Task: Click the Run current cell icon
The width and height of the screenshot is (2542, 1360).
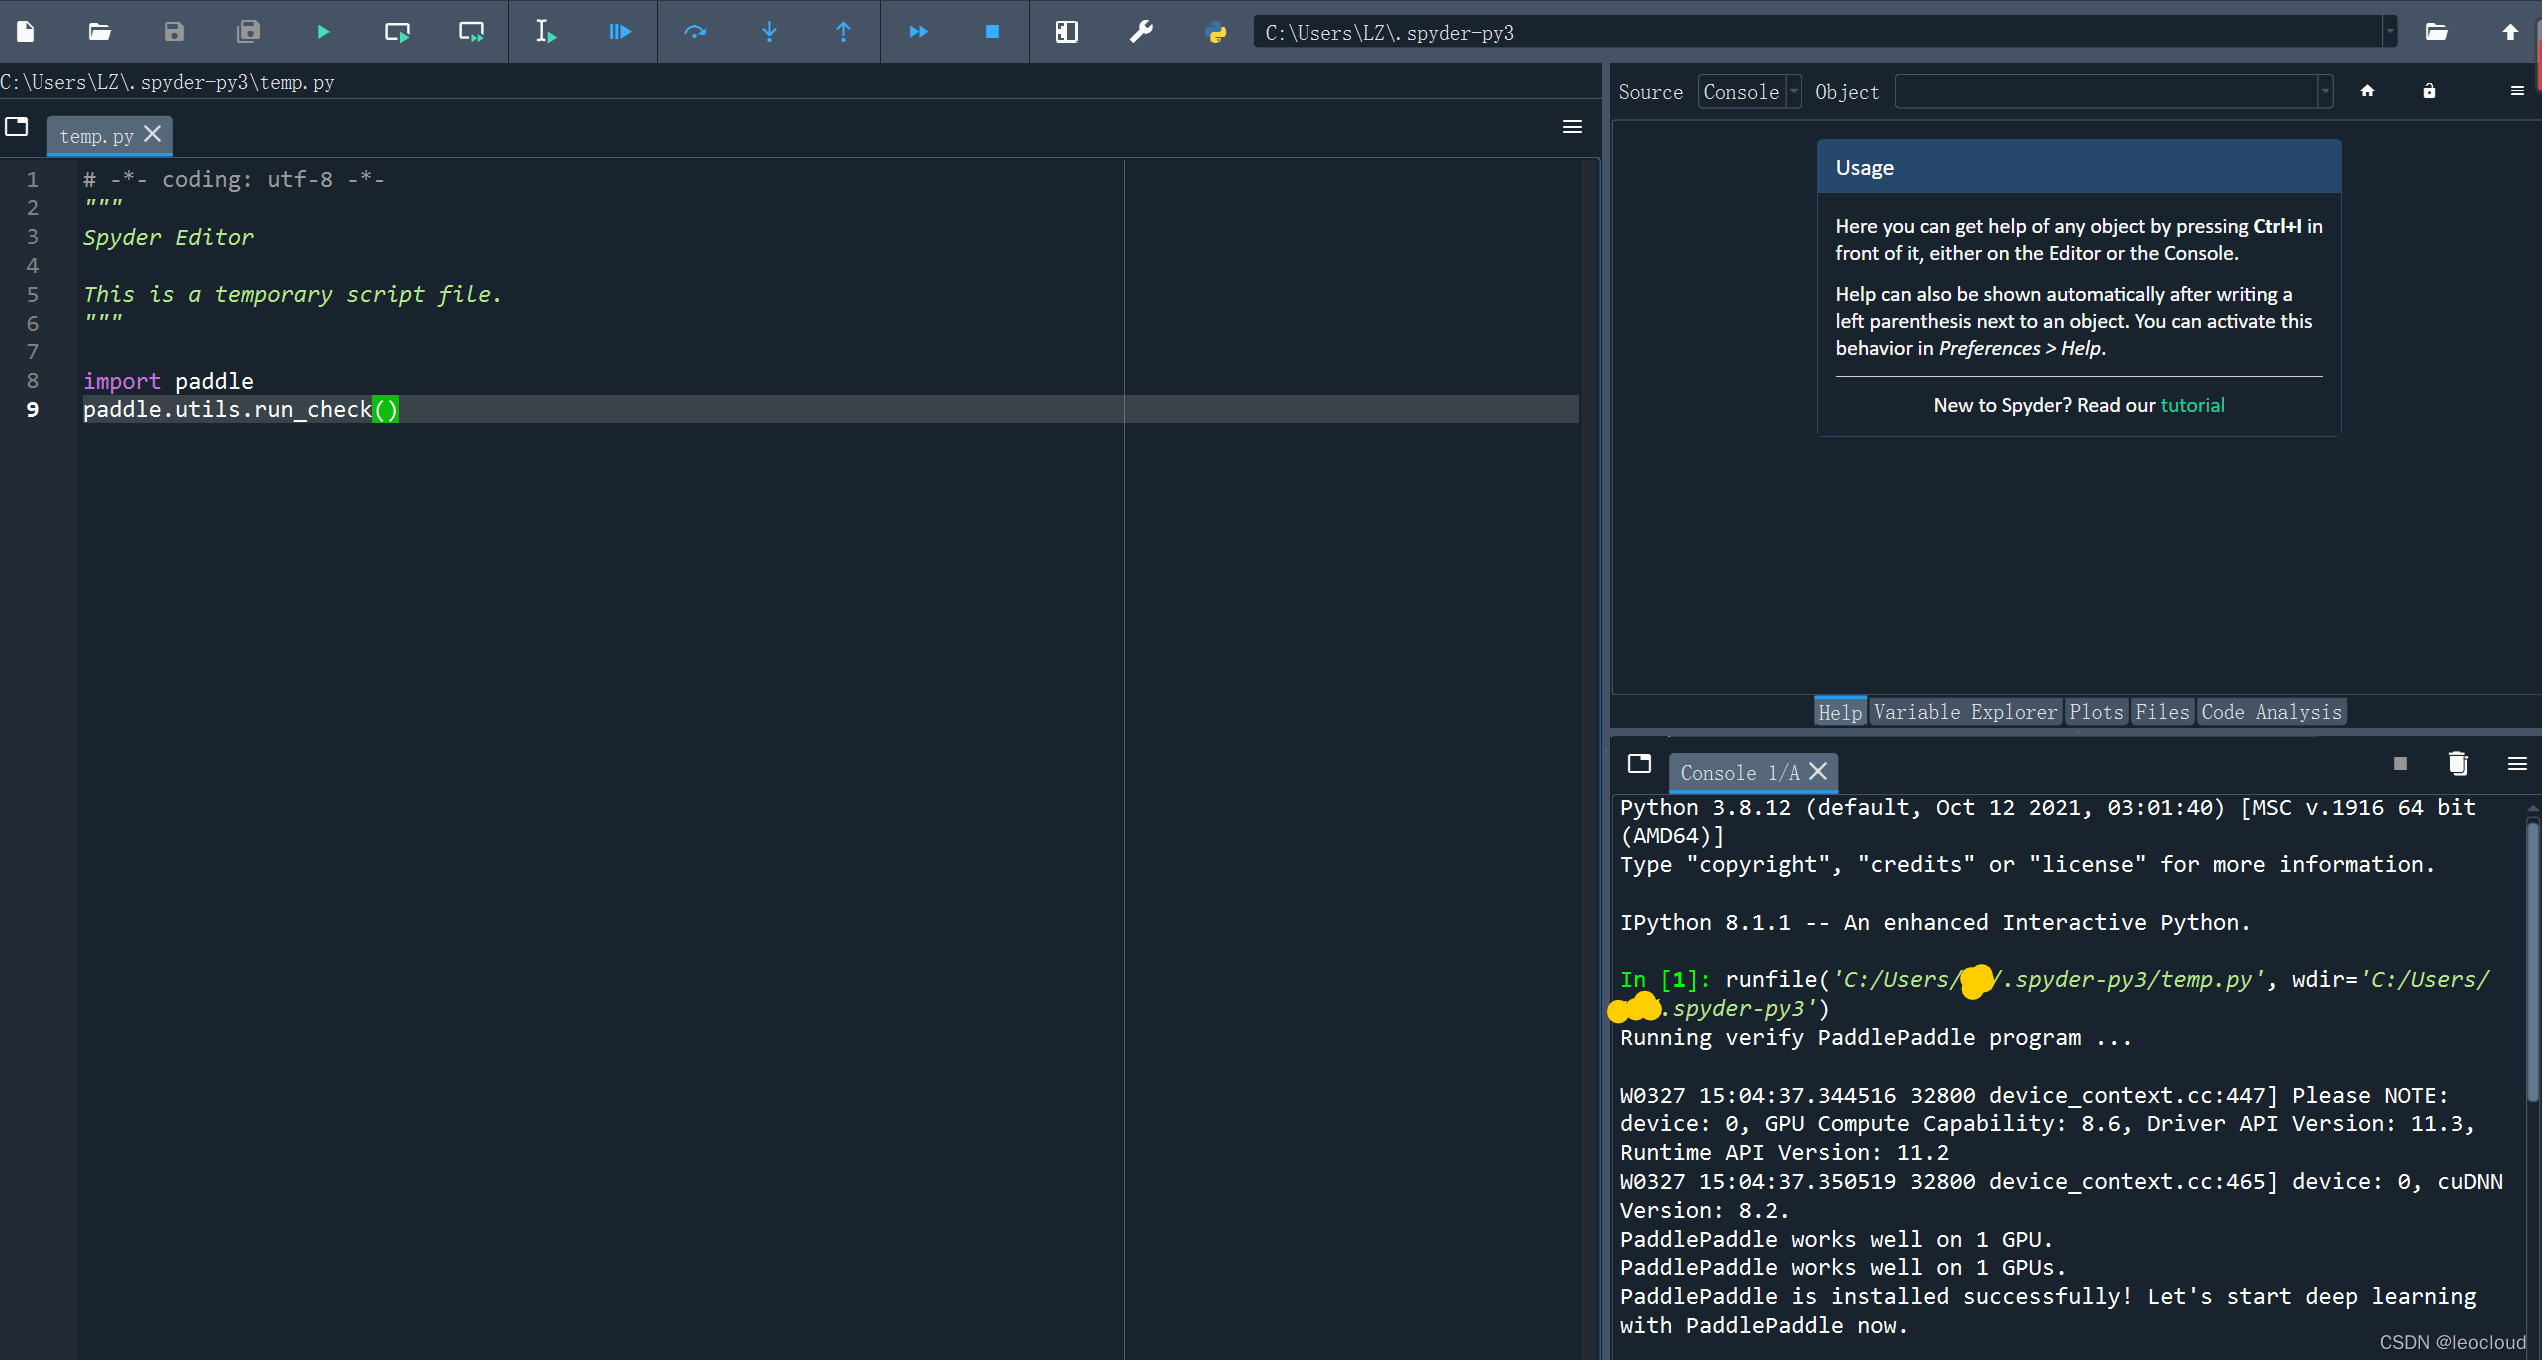Action: (x=397, y=32)
